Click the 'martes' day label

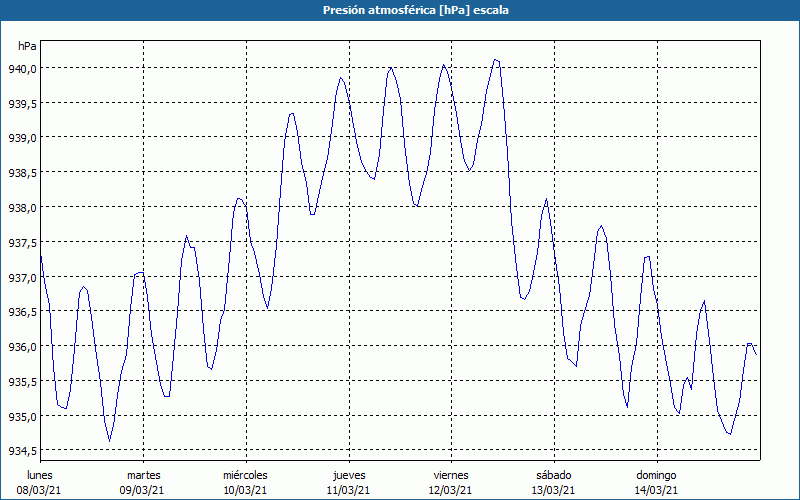pyautogui.click(x=144, y=475)
